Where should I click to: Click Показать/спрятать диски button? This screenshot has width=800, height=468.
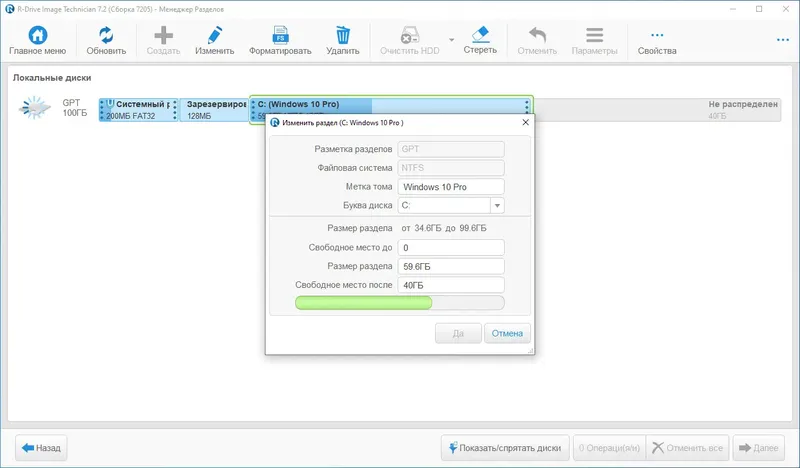pyautogui.click(x=505, y=448)
